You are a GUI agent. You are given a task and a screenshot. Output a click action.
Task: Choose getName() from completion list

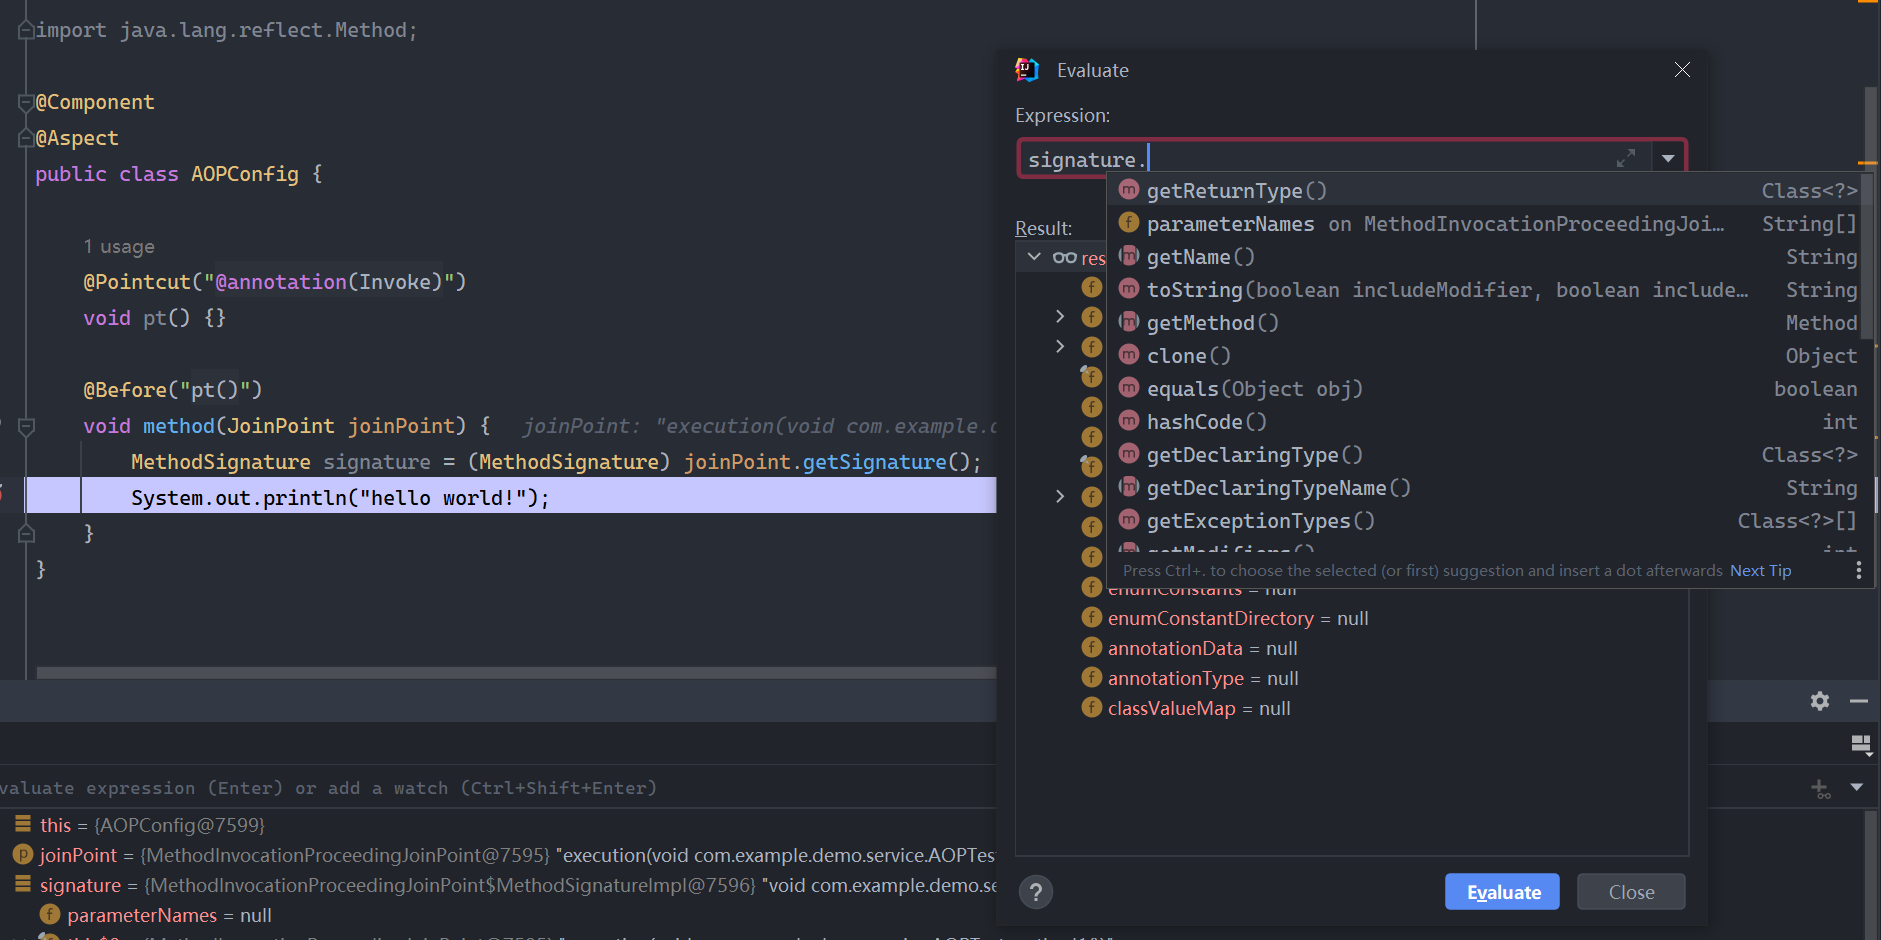[x=1489, y=256]
